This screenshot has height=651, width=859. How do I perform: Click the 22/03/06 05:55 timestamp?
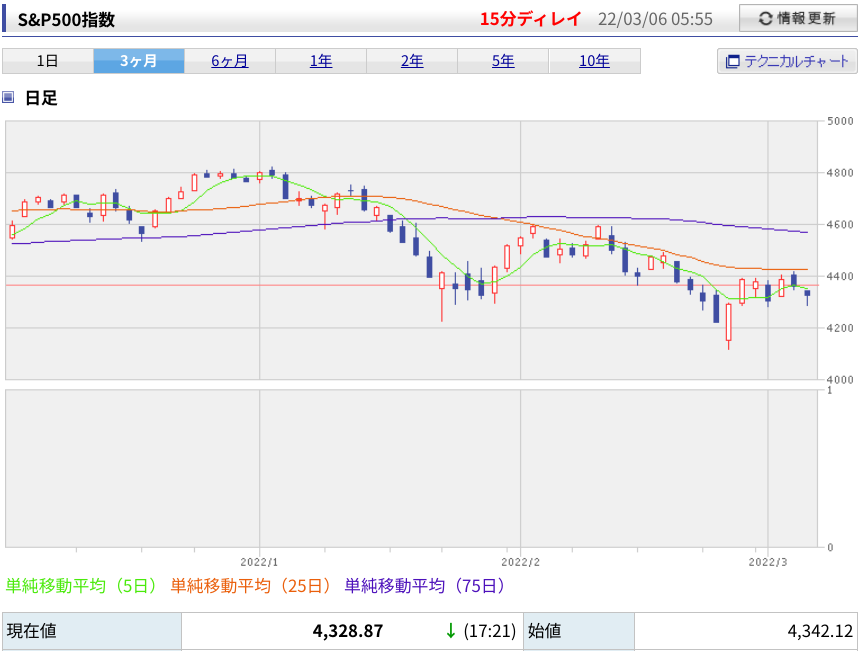[x=655, y=19]
